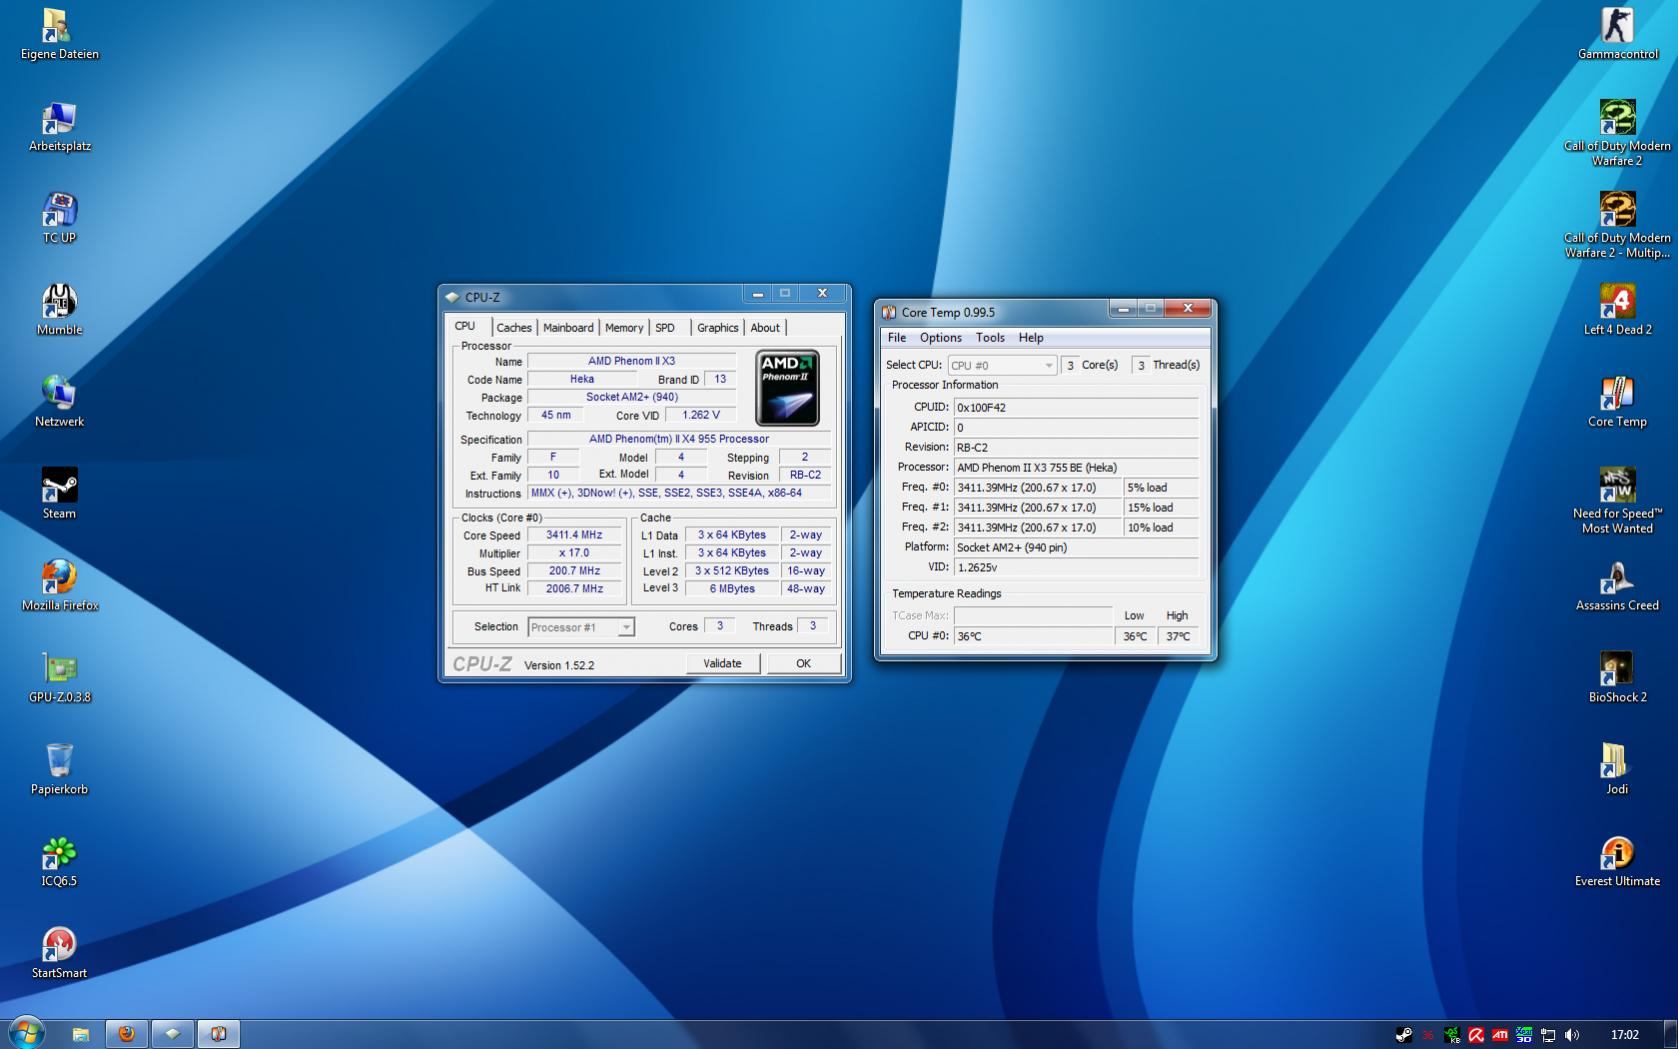Click the Firefox taskbar button
The height and width of the screenshot is (1049, 1678).
pos(127,1033)
